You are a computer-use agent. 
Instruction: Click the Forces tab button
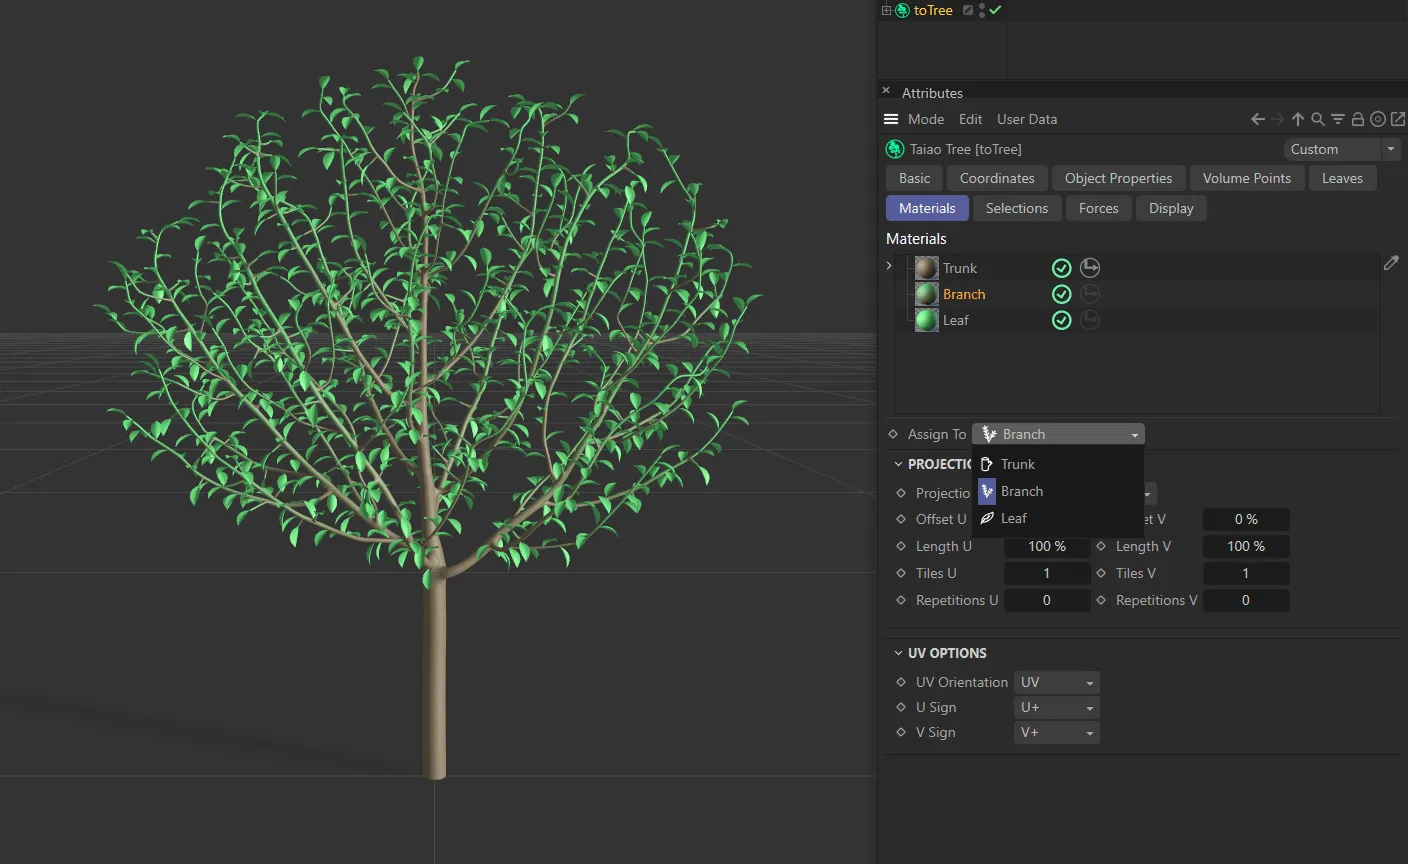tap(1098, 208)
